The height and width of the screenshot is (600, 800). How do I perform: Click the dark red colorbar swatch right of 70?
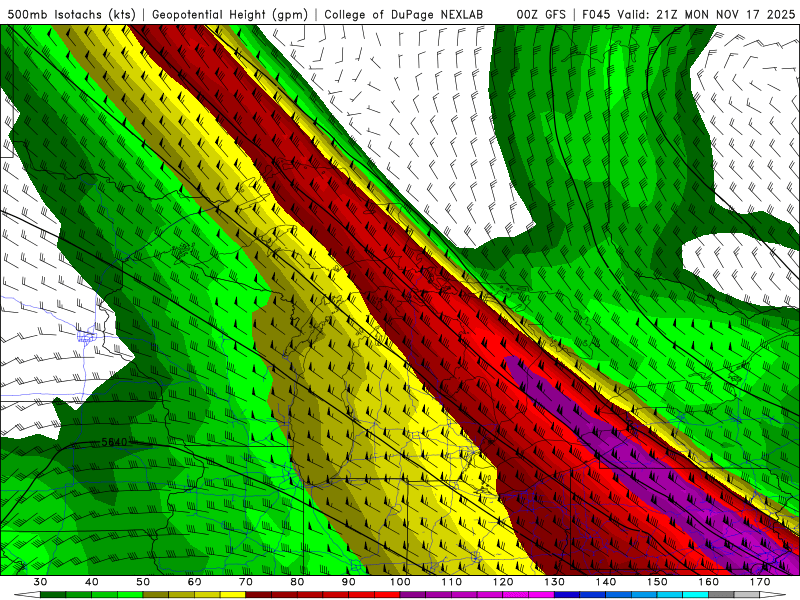259,595
